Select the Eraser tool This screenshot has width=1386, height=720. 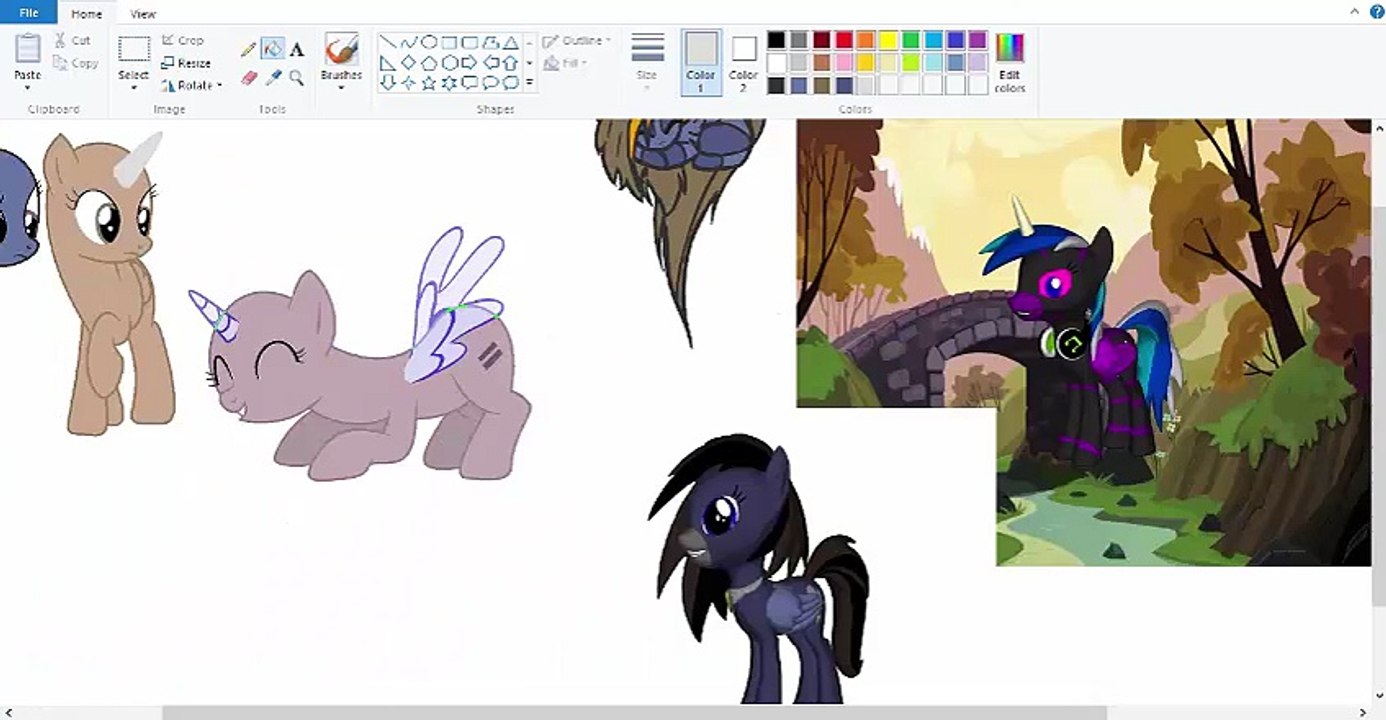pos(249,77)
